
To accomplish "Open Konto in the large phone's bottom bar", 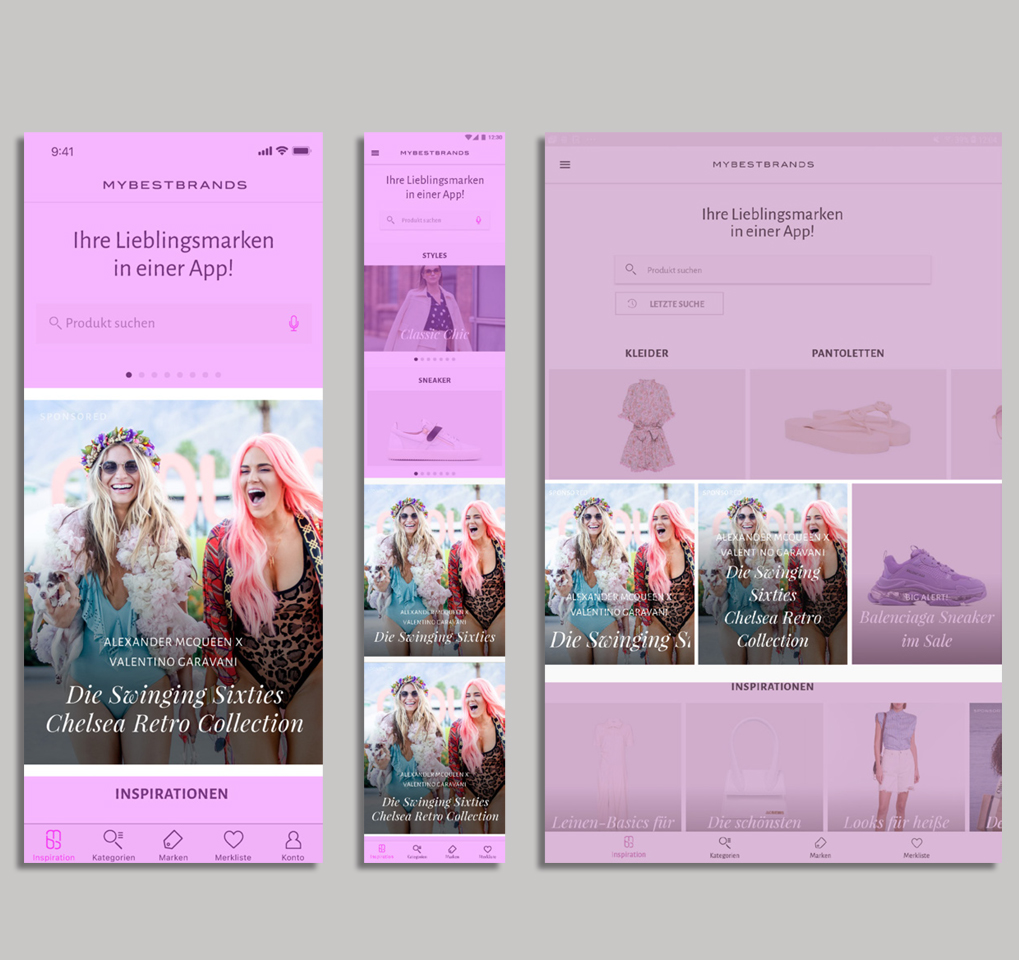I will [x=292, y=845].
